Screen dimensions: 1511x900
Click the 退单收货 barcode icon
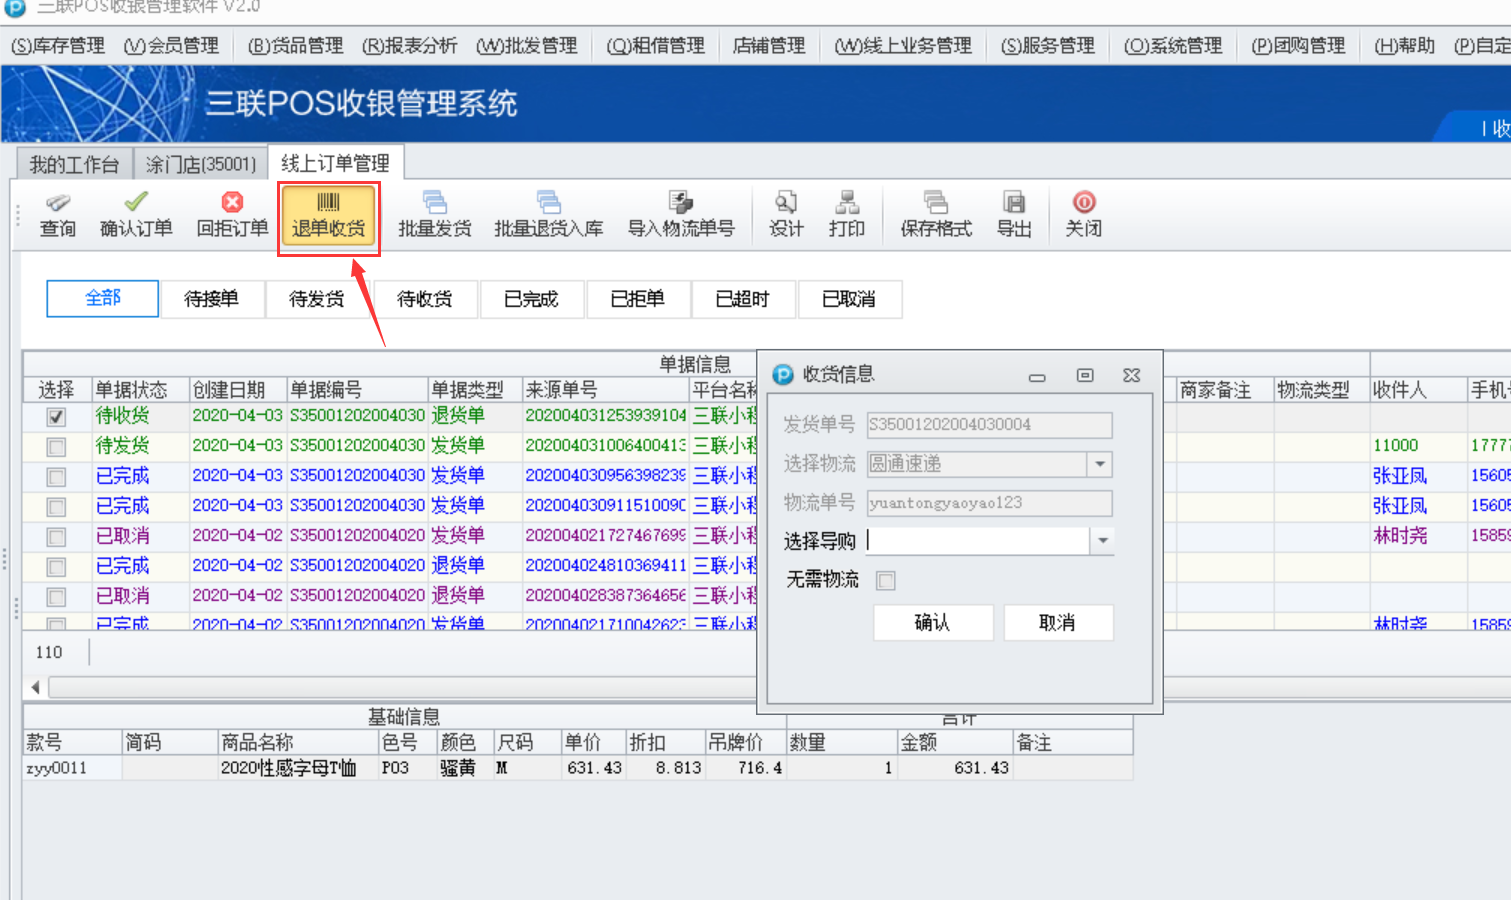click(328, 203)
